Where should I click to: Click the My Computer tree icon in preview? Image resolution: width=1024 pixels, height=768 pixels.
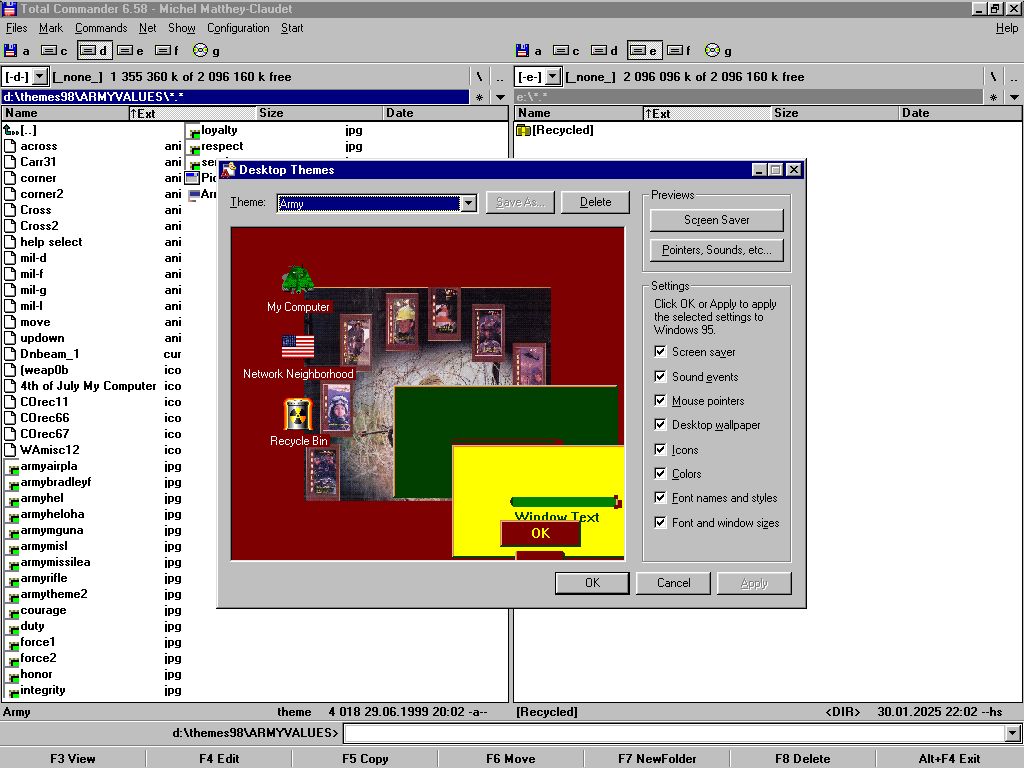pos(298,281)
